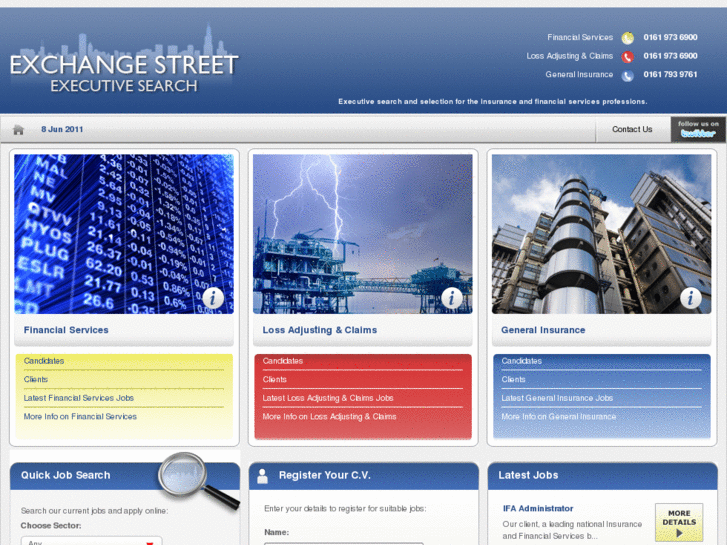Open Latest Loss Adjusting & Claims Jobs link
This screenshot has width=727, height=545.
point(328,398)
